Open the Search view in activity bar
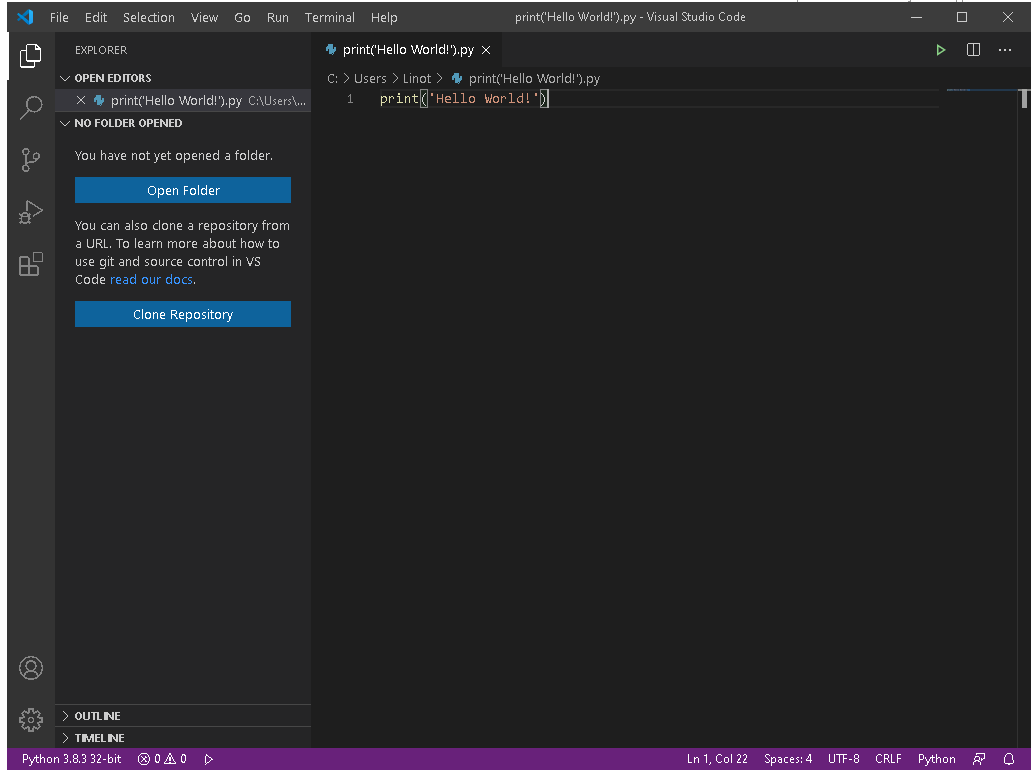The height and width of the screenshot is (777, 1035). pyautogui.click(x=30, y=108)
